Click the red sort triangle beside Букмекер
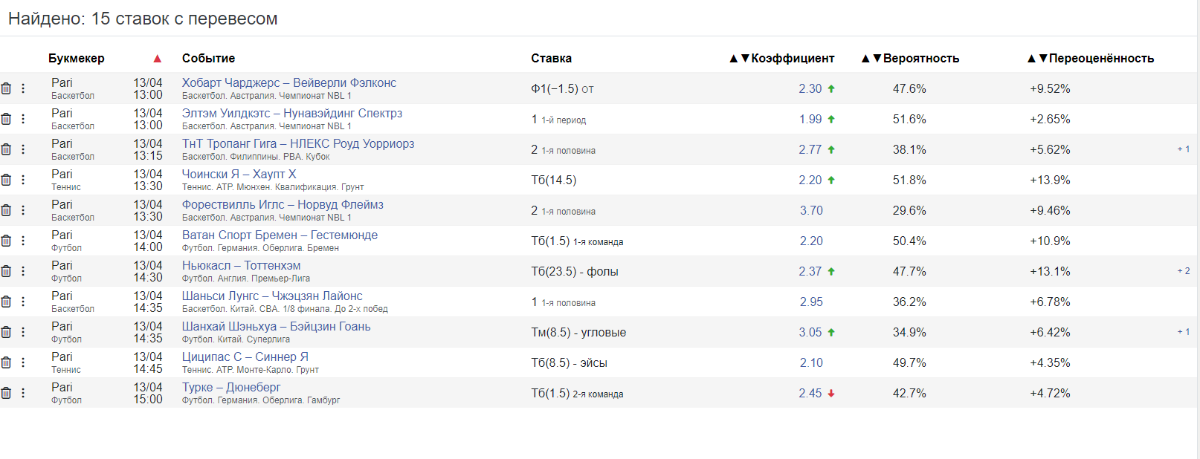 [x=156, y=58]
